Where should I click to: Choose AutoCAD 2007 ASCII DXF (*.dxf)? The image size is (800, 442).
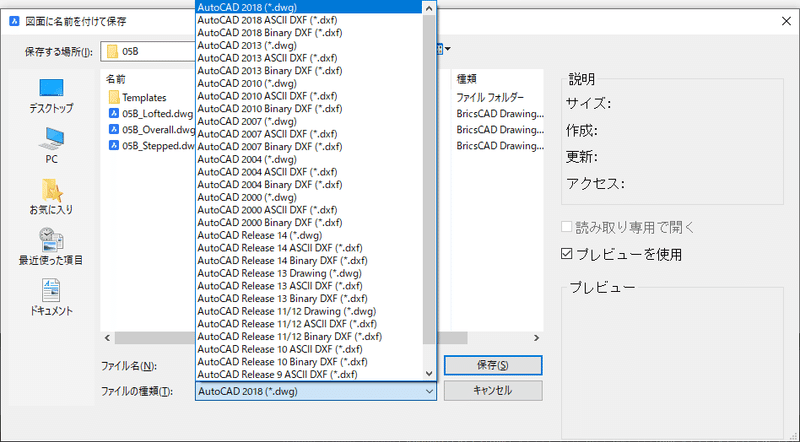(x=309, y=134)
